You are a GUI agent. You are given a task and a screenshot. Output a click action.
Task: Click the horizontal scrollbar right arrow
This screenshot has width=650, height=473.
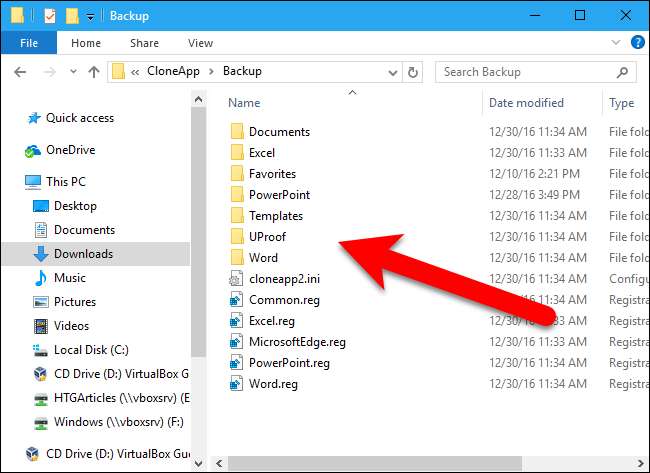click(x=641, y=463)
